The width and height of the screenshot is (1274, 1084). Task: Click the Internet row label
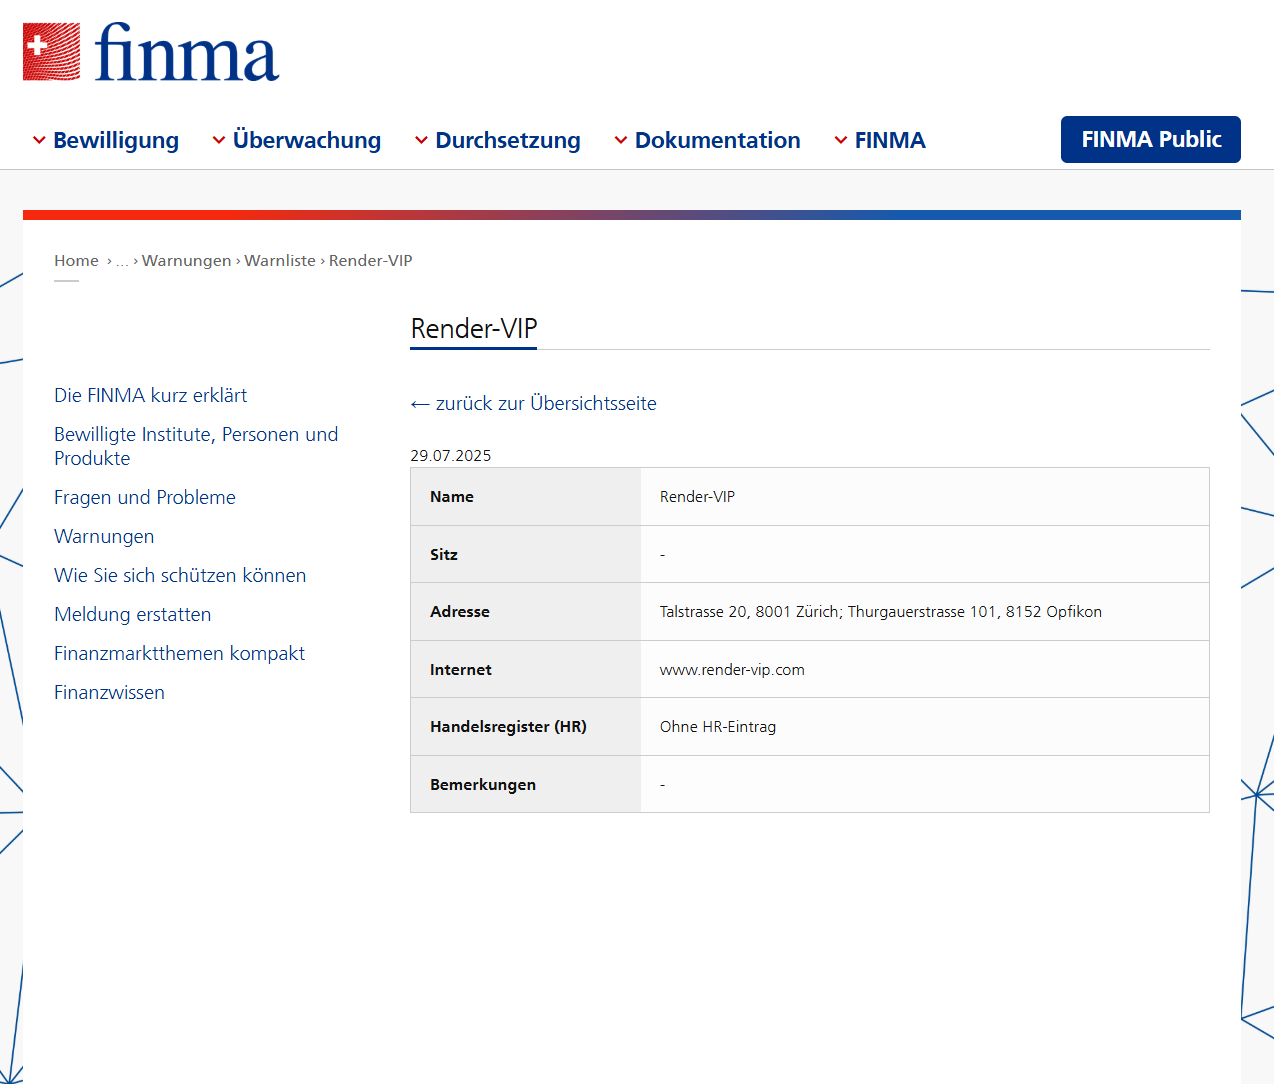(x=461, y=670)
